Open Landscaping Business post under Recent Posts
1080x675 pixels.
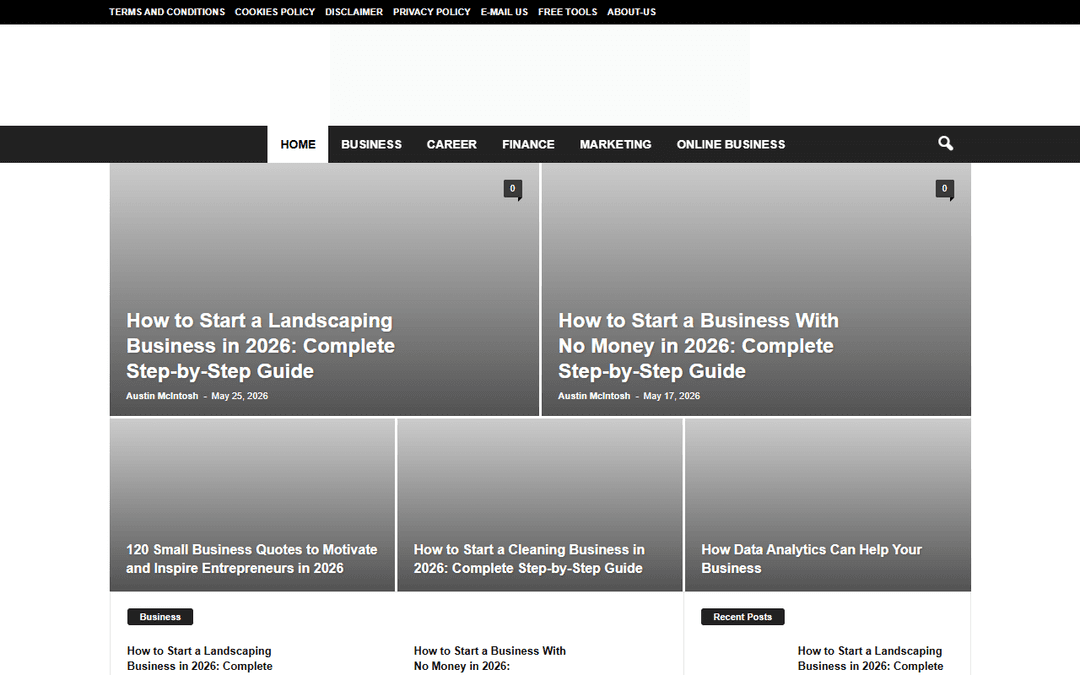click(x=871, y=658)
